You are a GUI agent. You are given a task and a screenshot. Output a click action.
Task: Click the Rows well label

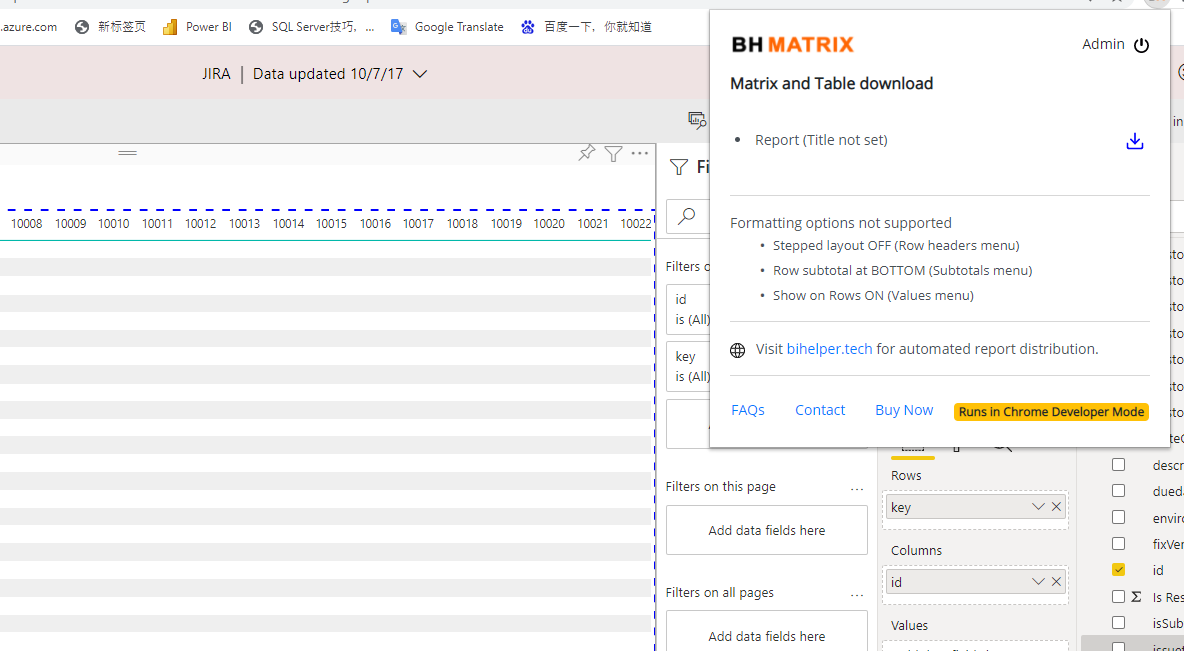click(906, 475)
